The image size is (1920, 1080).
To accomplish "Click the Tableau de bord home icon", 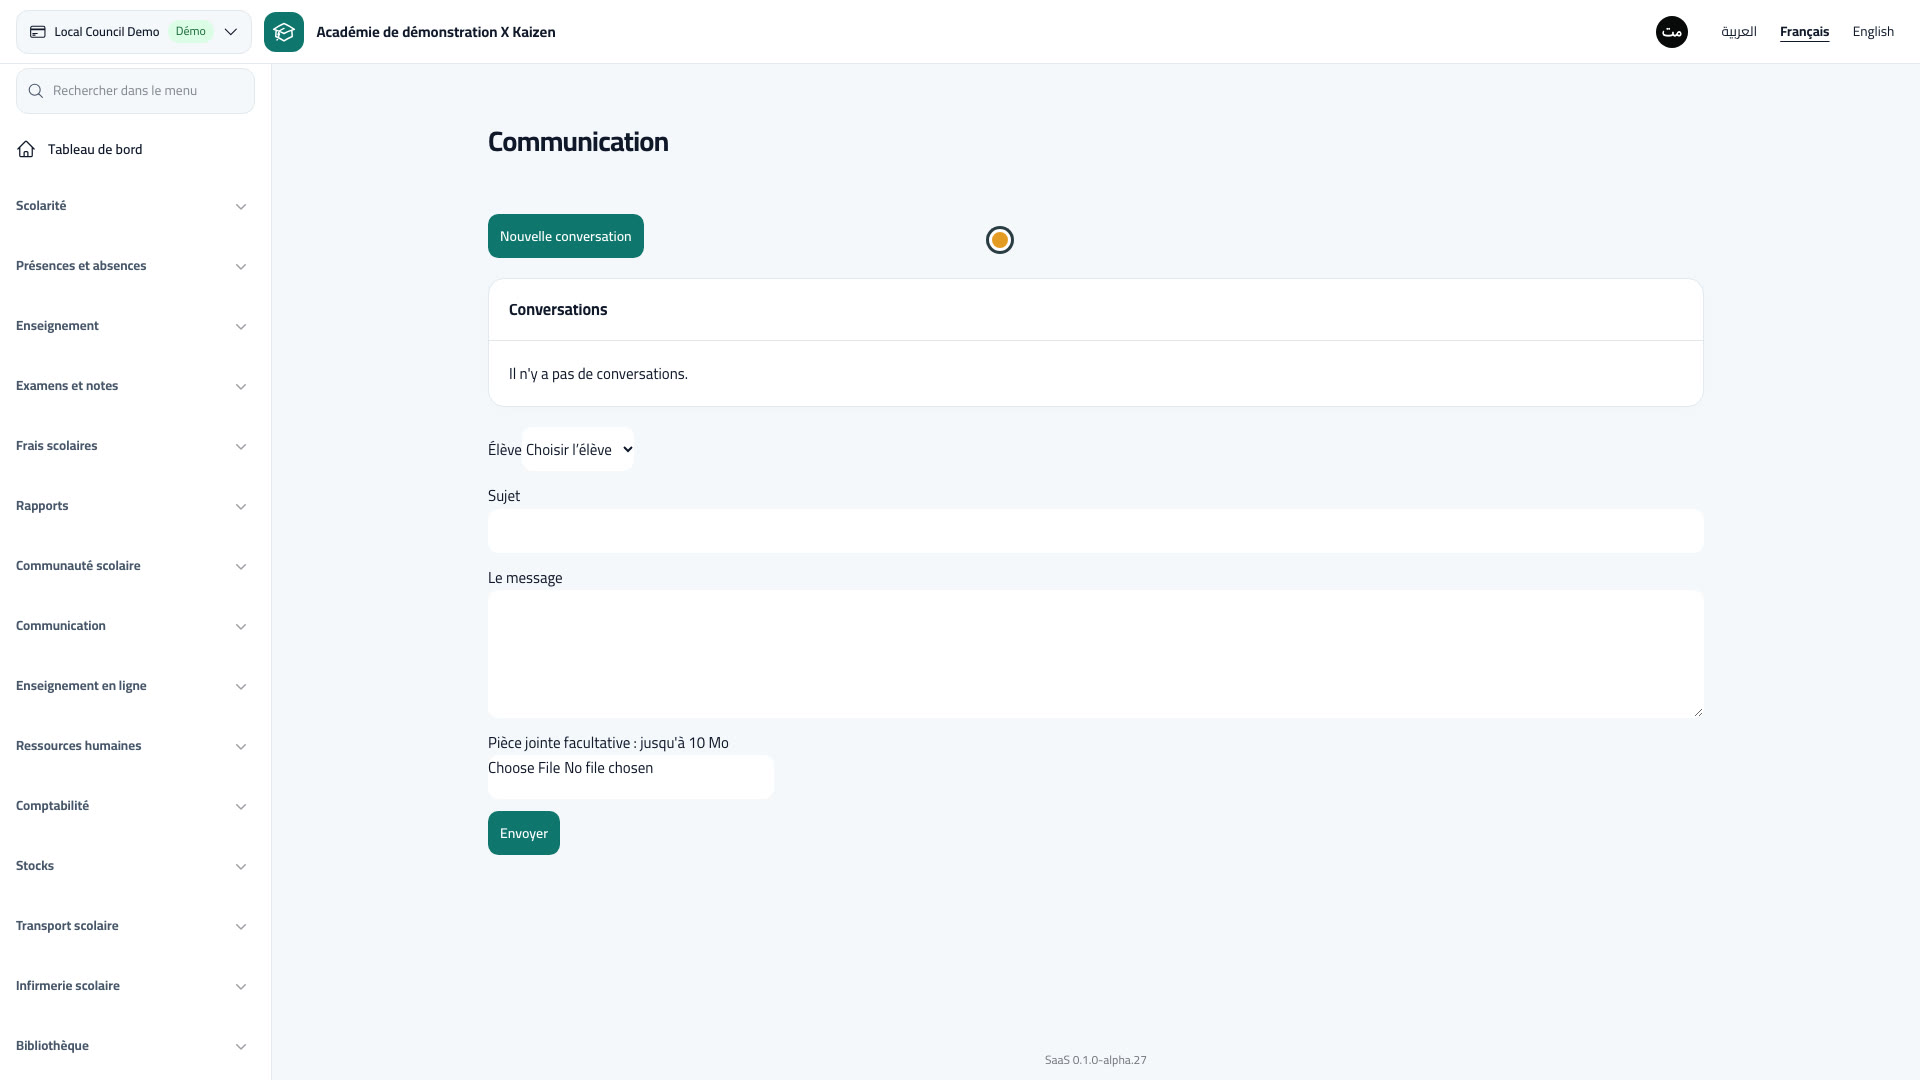I will pos(26,150).
